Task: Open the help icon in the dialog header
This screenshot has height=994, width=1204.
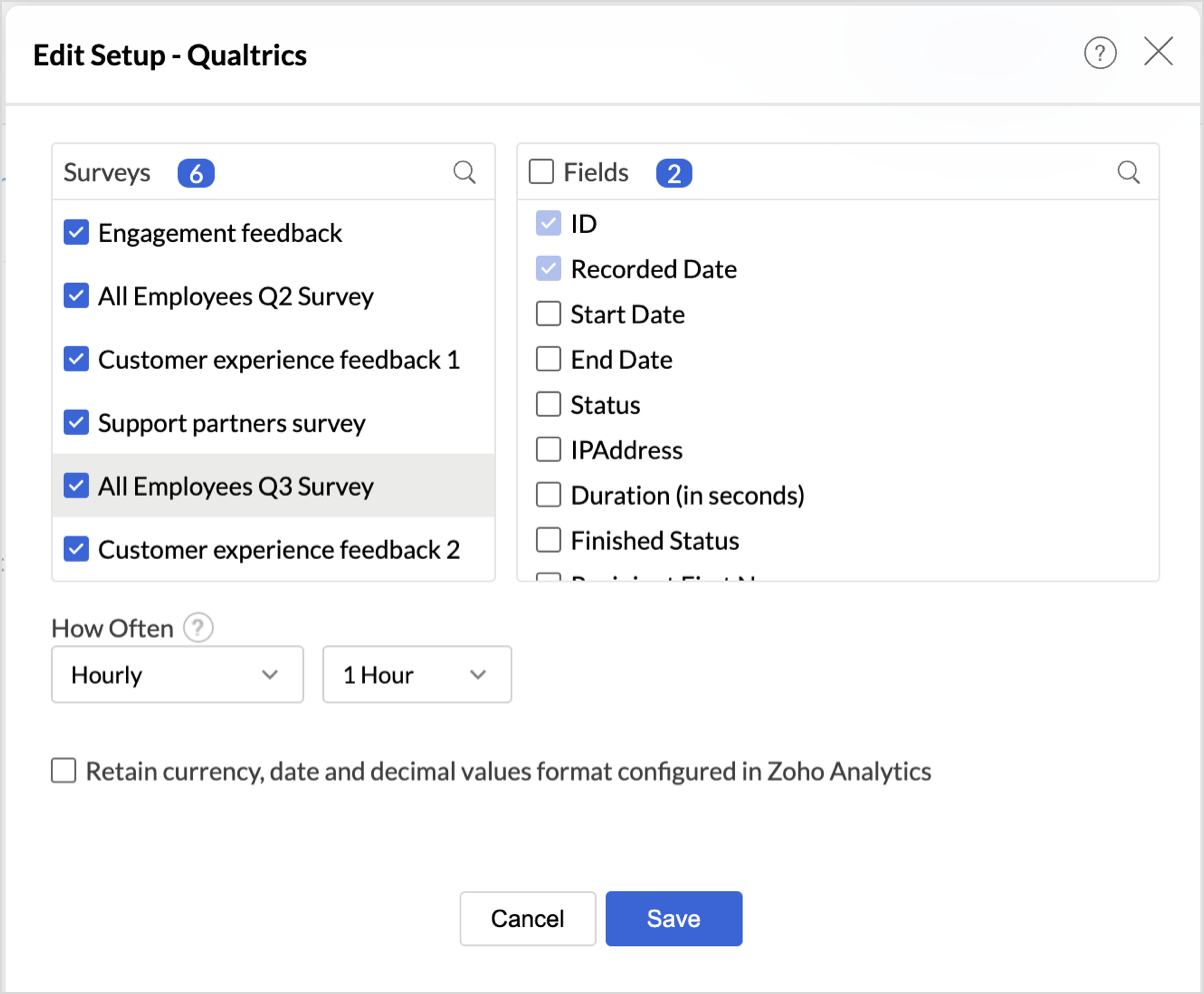Action: [x=1100, y=53]
